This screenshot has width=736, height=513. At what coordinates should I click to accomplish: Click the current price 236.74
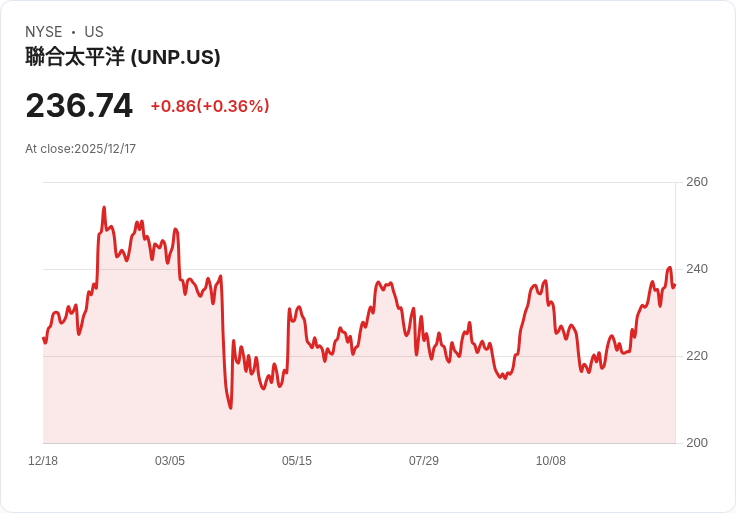point(79,106)
